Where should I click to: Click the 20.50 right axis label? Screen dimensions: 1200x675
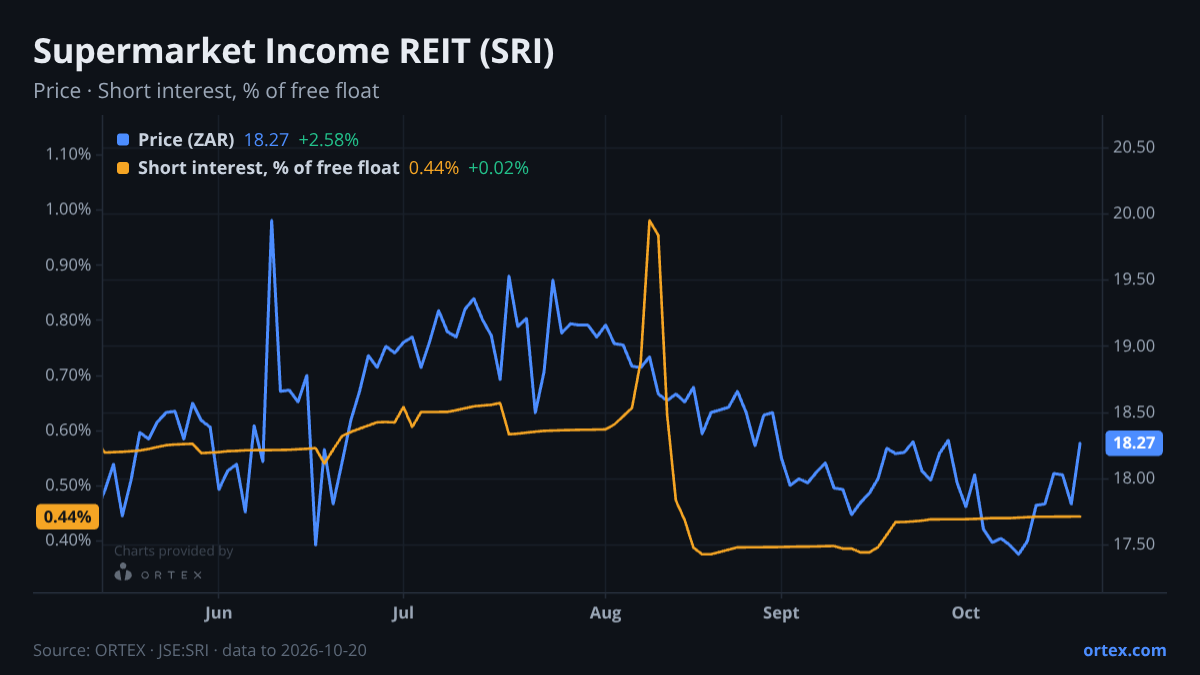1134,147
